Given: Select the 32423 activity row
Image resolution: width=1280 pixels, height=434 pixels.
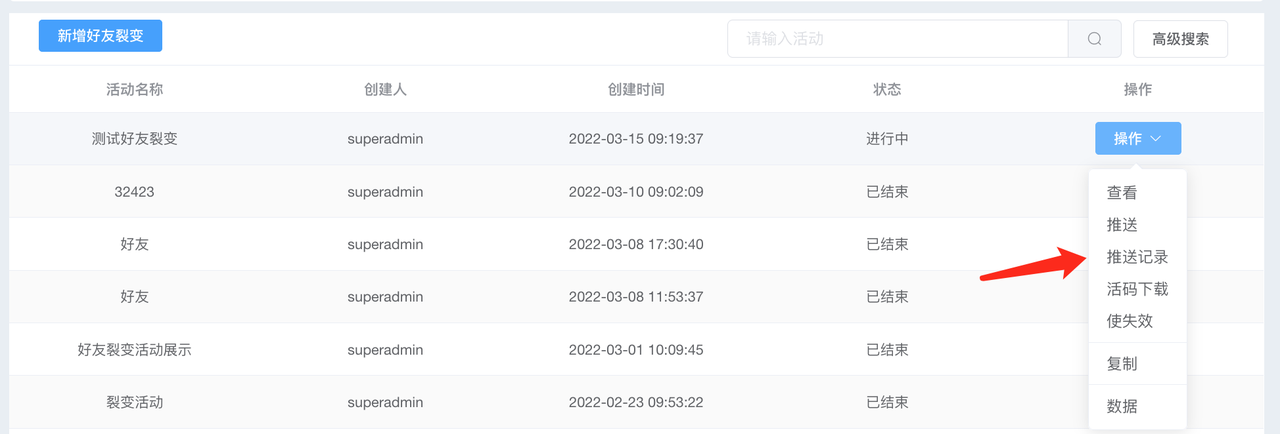Looking at the screenshot, I should pos(640,192).
